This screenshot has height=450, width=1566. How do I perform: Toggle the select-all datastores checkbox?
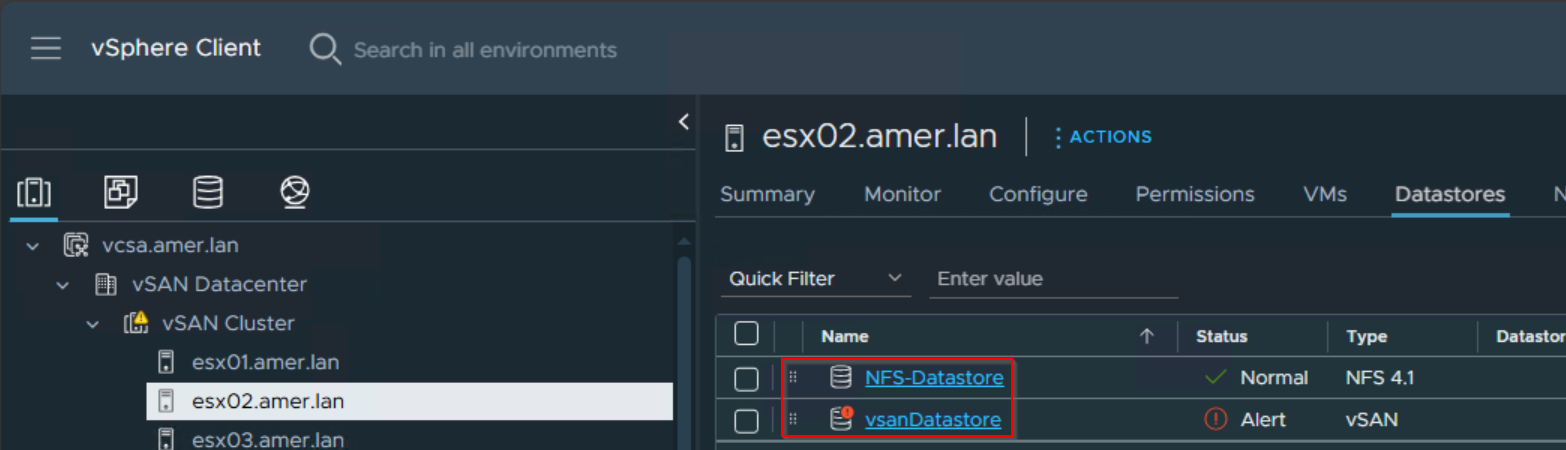(x=746, y=334)
